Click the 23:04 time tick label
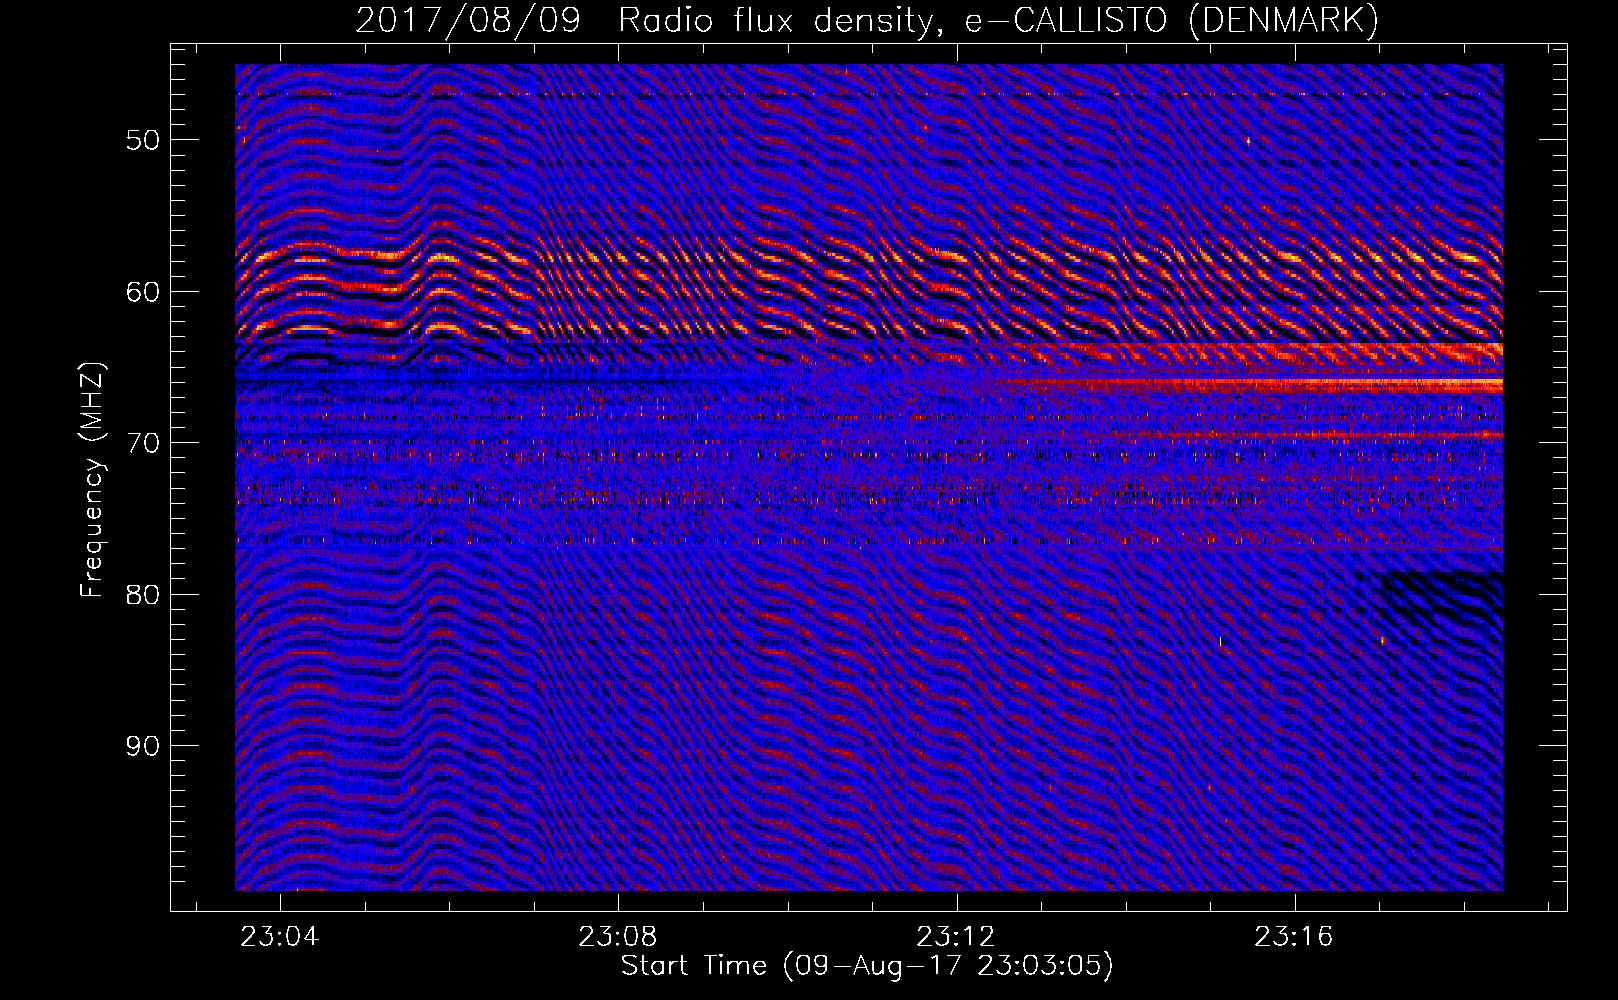The height and width of the screenshot is (1000, 1618). (280, 937)
